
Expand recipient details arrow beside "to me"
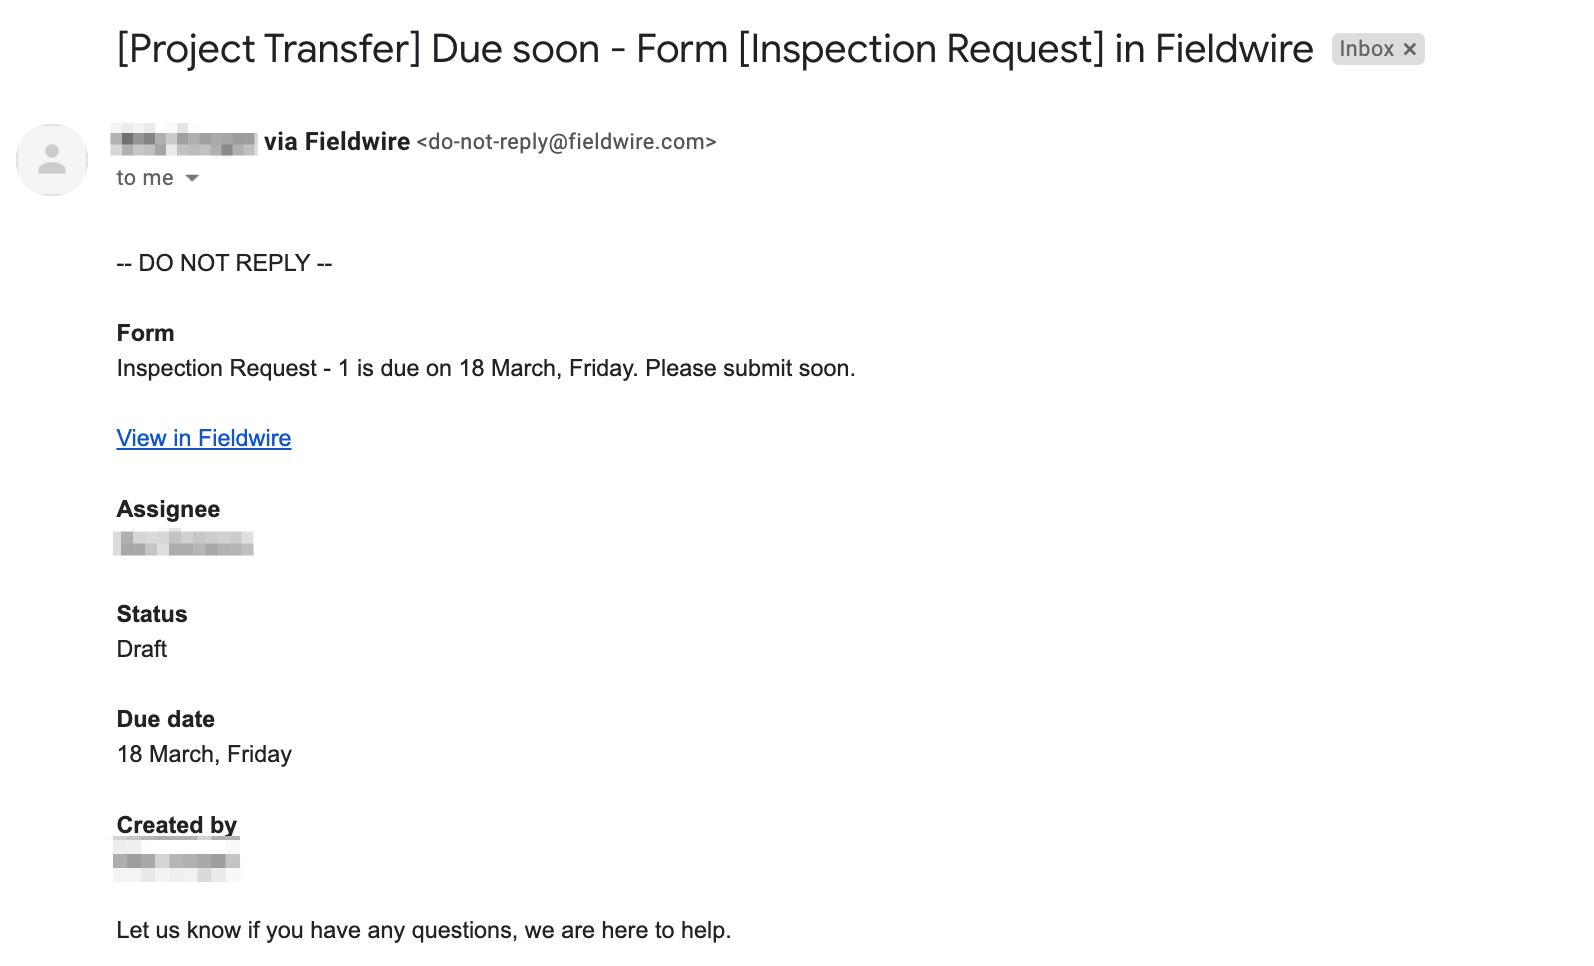coord(193,178)
